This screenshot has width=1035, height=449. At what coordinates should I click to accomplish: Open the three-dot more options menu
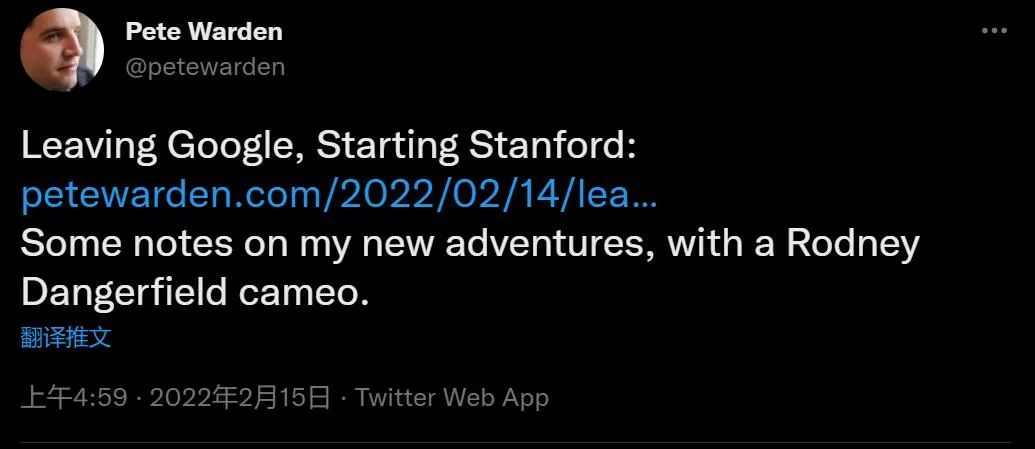994,32
